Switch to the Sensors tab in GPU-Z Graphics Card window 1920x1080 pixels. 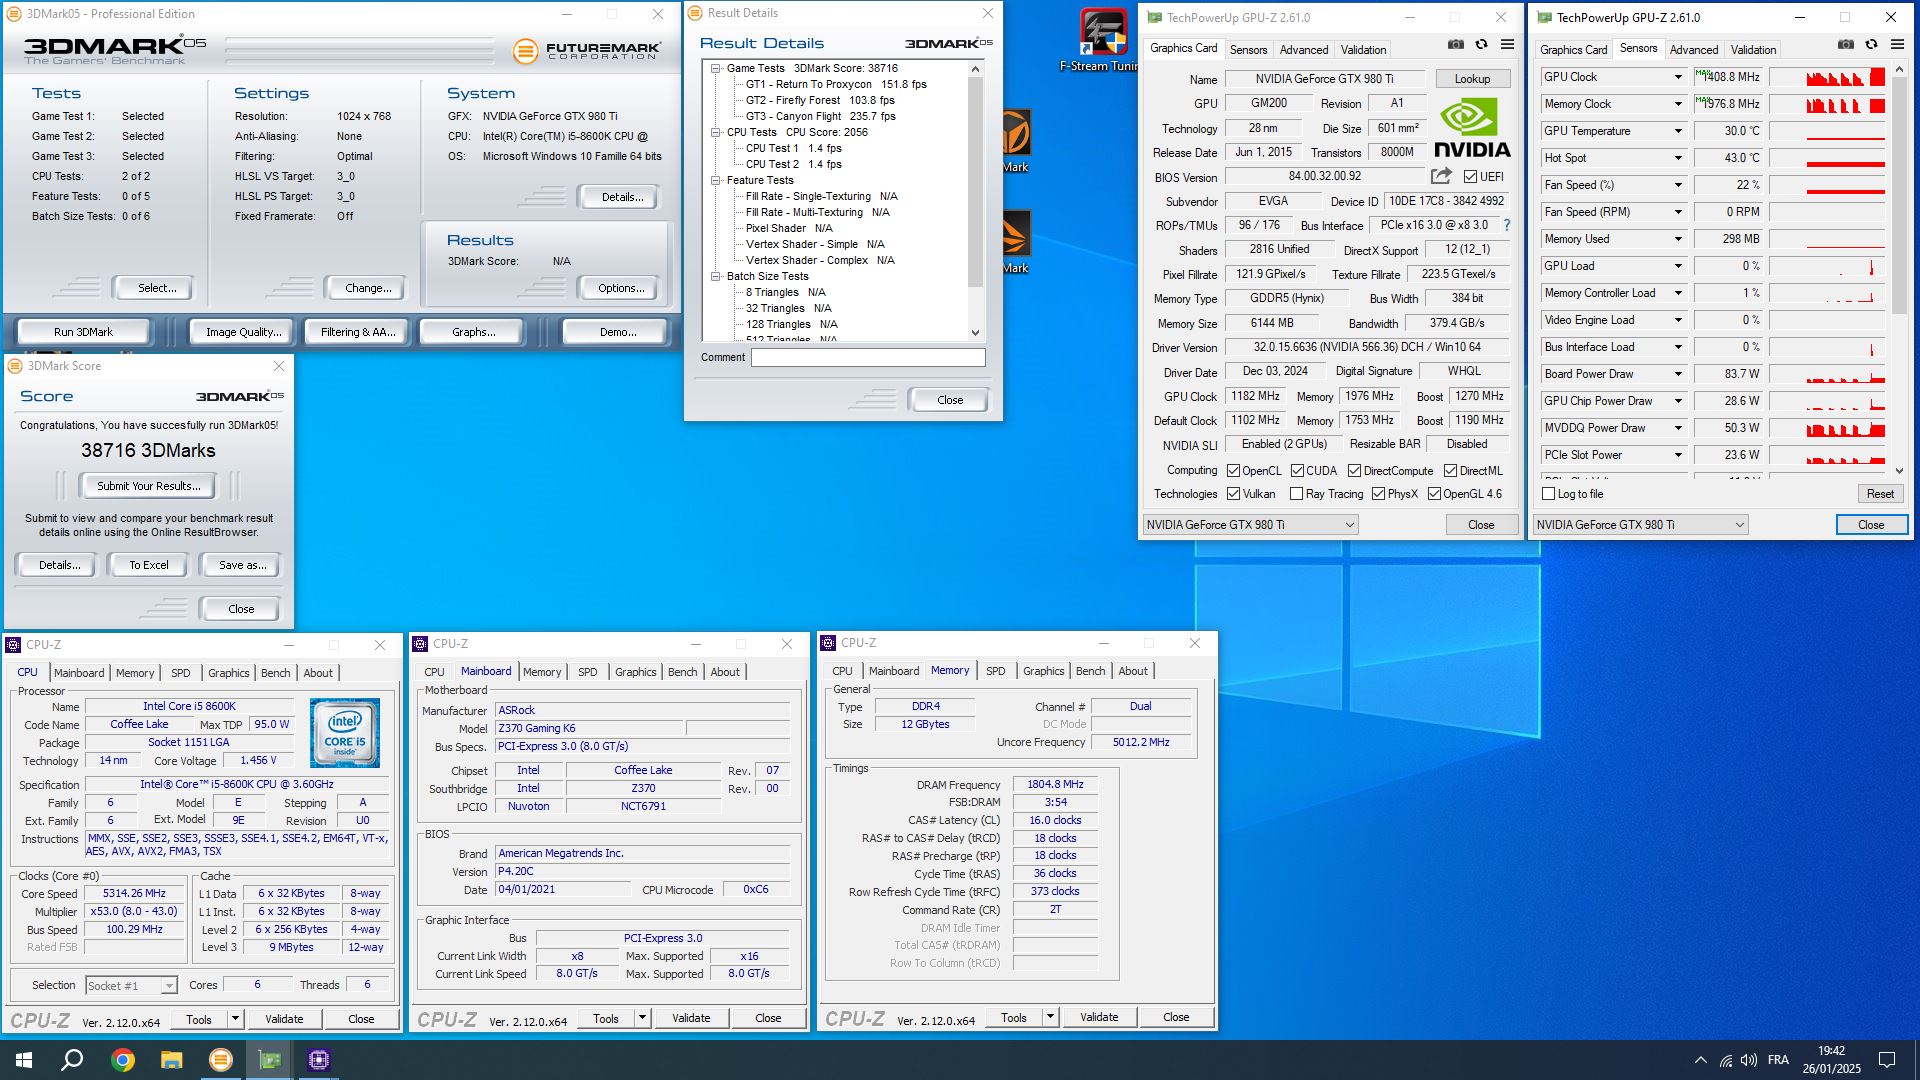tap(1248, 49)
